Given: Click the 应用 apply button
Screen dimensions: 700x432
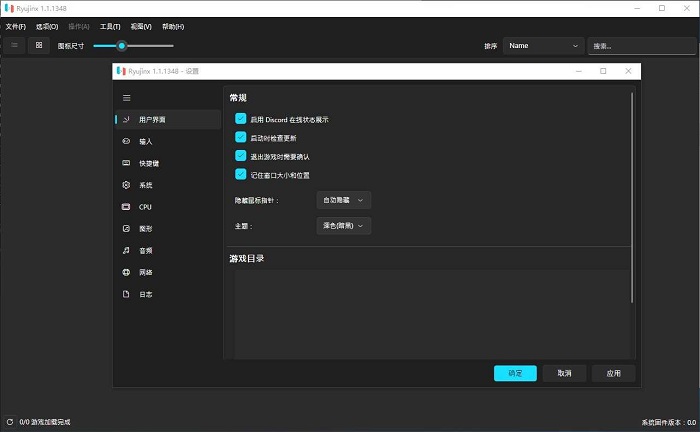Looking at the screenshot, I should point(613,373).
